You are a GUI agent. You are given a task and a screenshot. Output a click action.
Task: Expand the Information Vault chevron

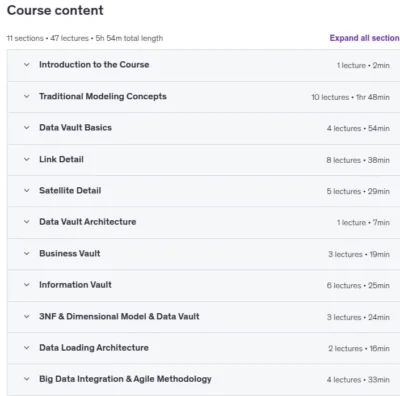(27, 285)
